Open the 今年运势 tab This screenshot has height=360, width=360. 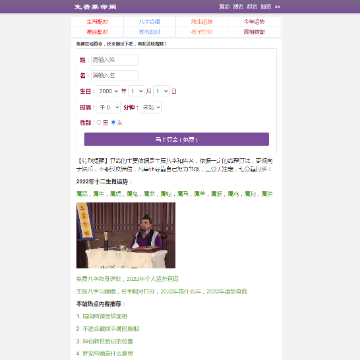[254, 22]
